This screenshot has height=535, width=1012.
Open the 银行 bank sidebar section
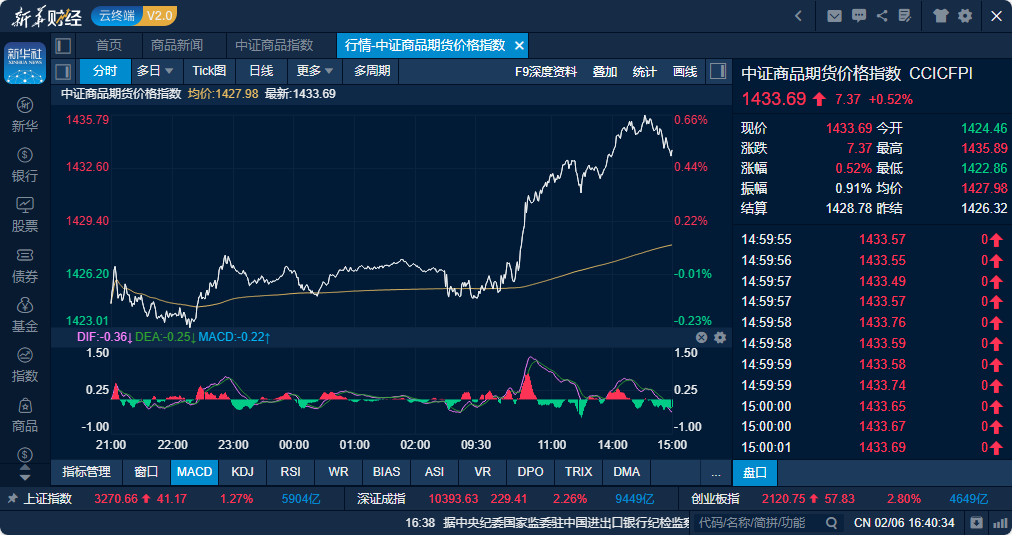pos(25,164)
